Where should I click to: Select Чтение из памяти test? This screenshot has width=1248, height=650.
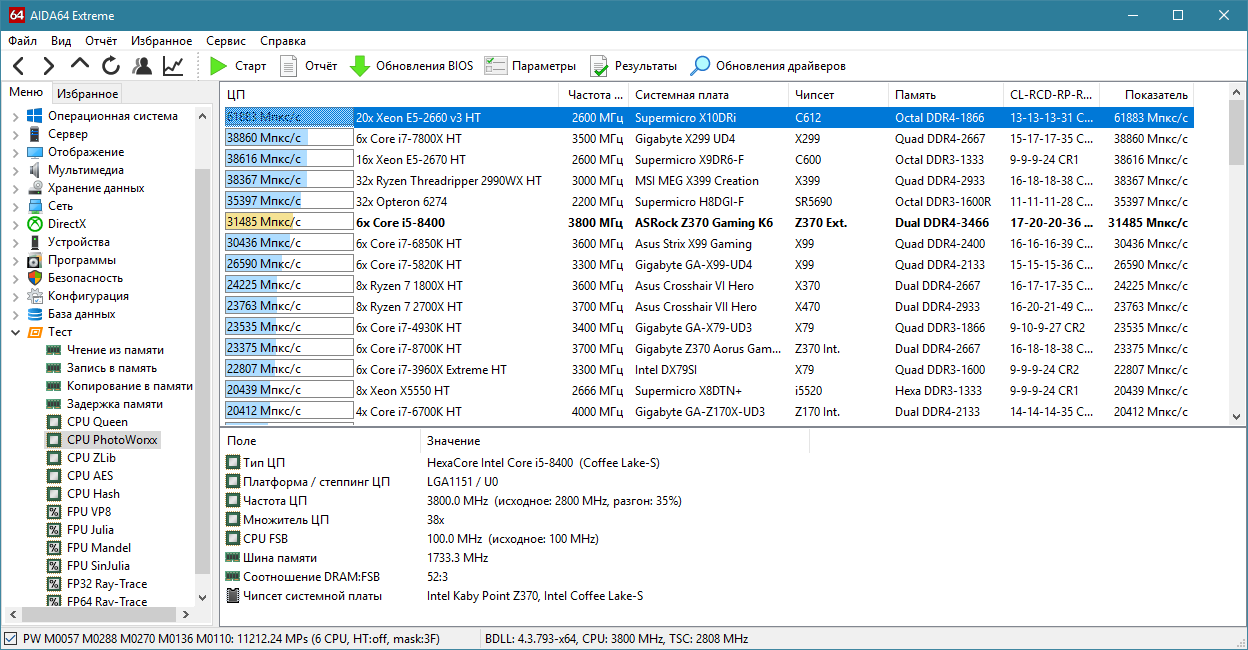(x=115, y=350)
